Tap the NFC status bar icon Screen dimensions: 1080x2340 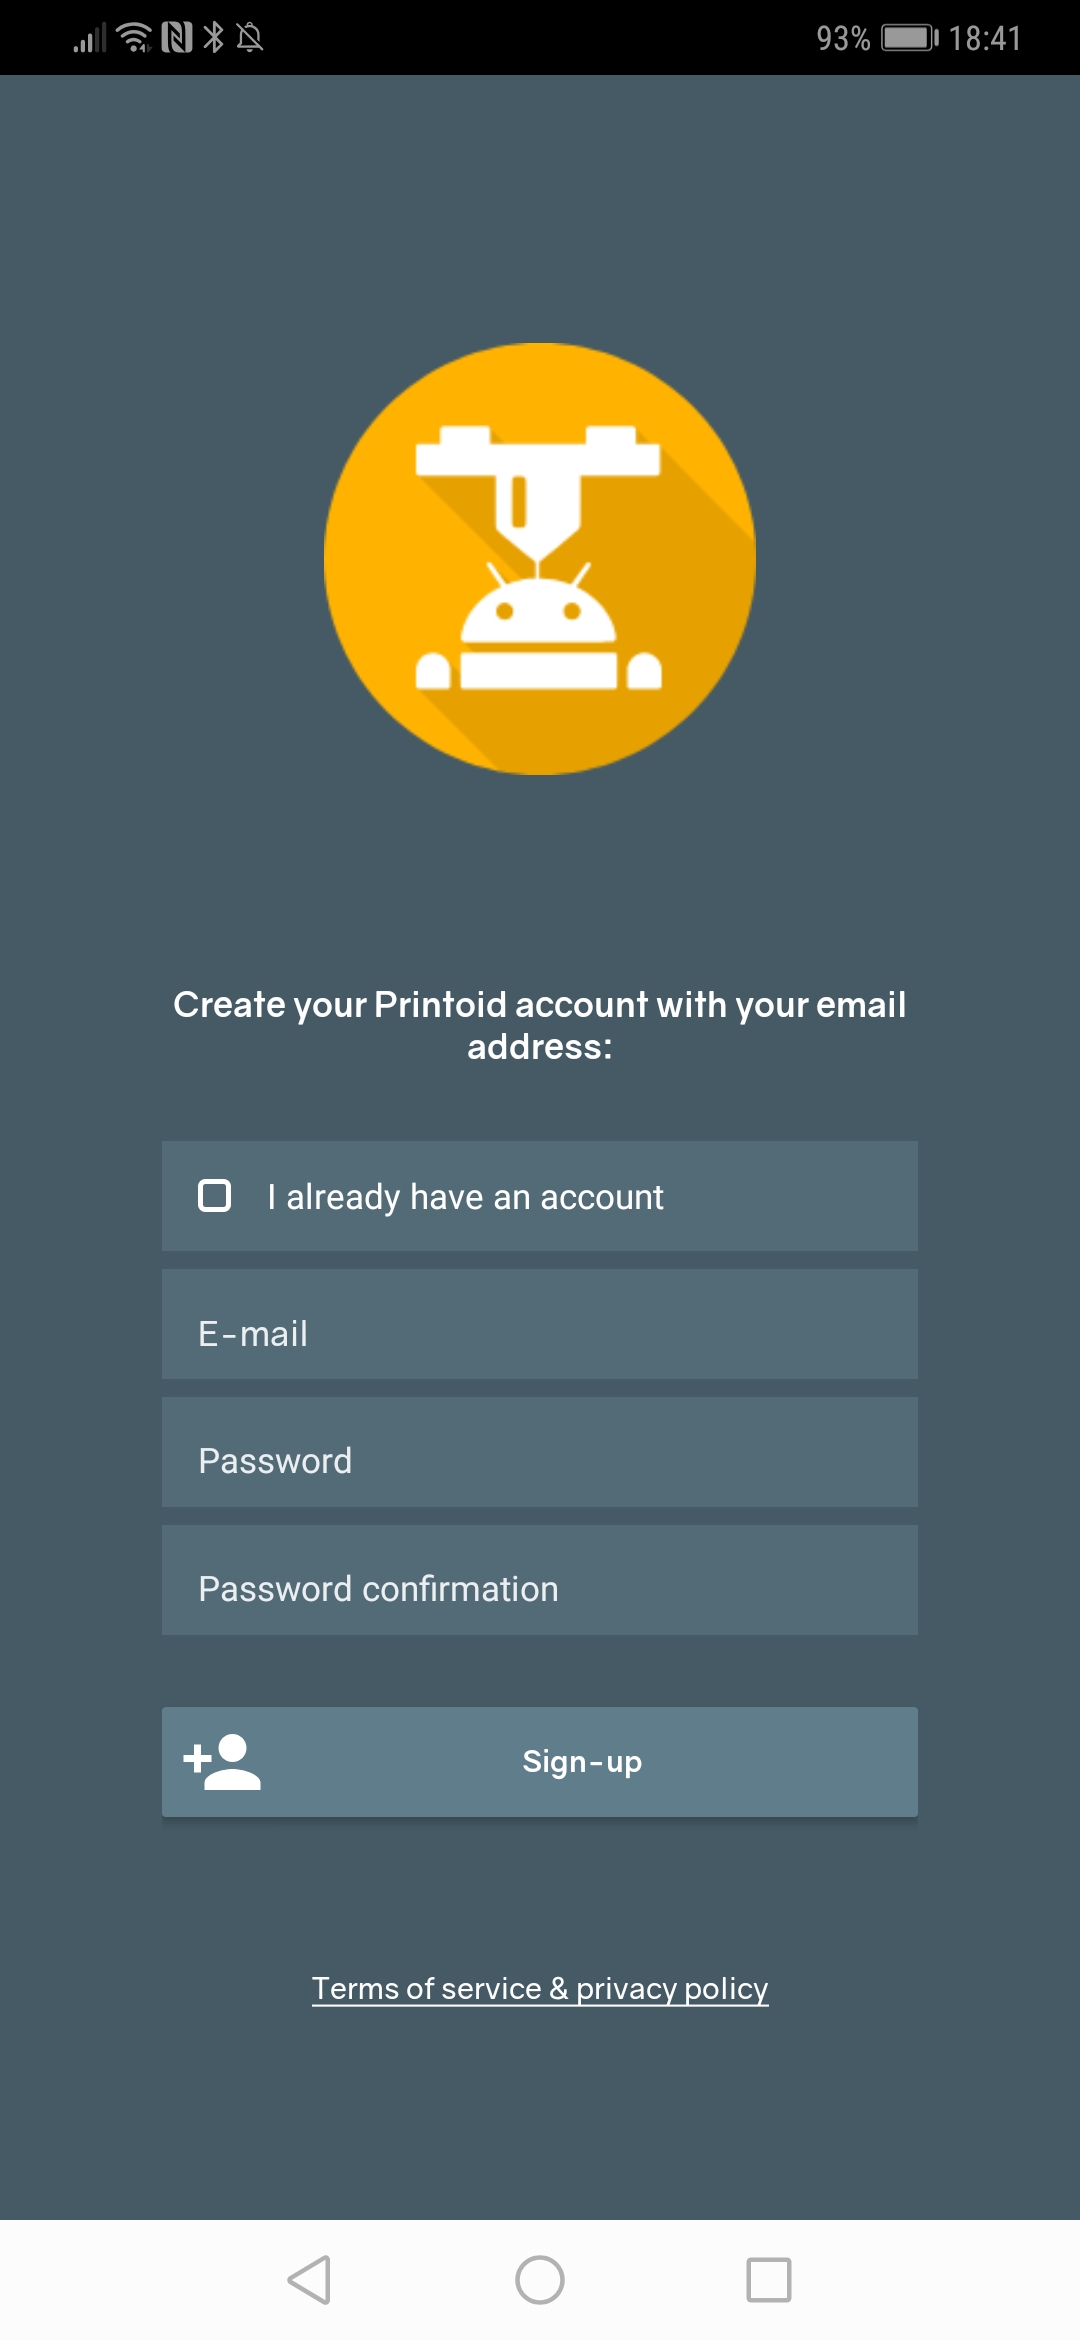(177, 38)
